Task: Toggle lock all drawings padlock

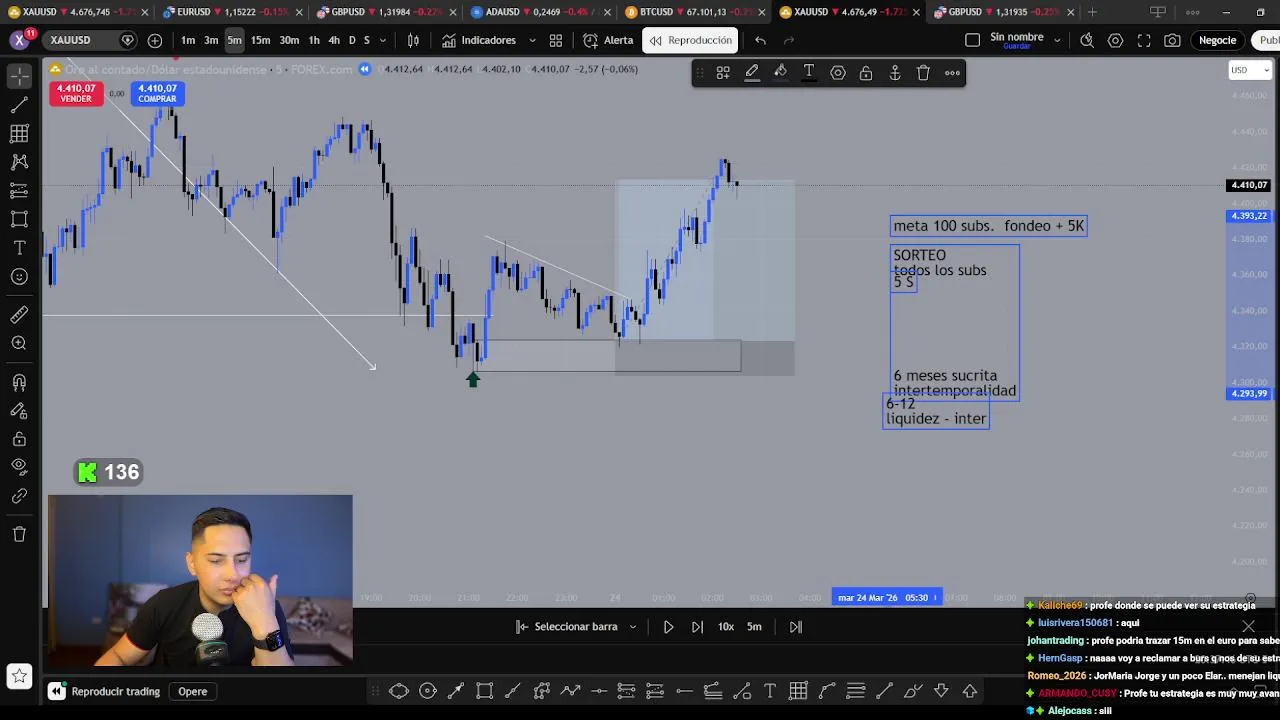Action: [x=19, y=438]
